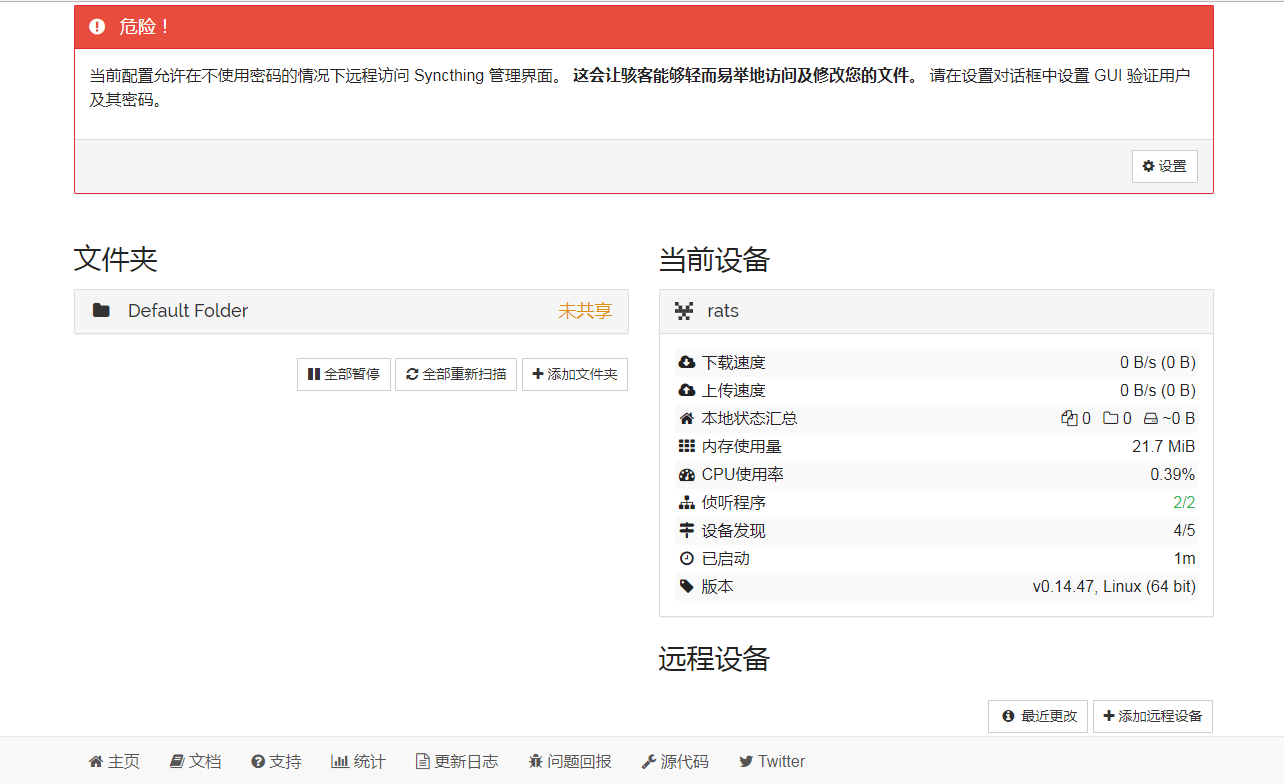1284x784 pixels.
Task: Open the 问题回报 bug report link
Action: tap(570, 761)
